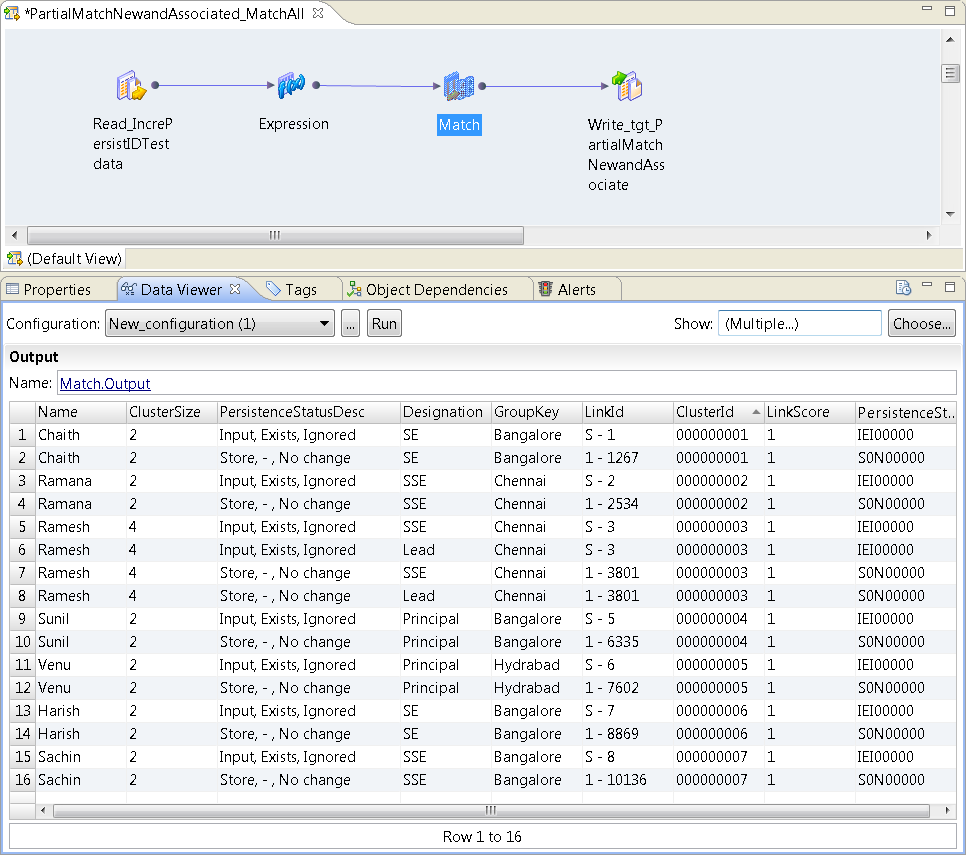This screenshot has height=855, width=966.
Task: Click the browse ellipsis button next to Configuration
Action: pyautogui.click(x=350, y=324)
